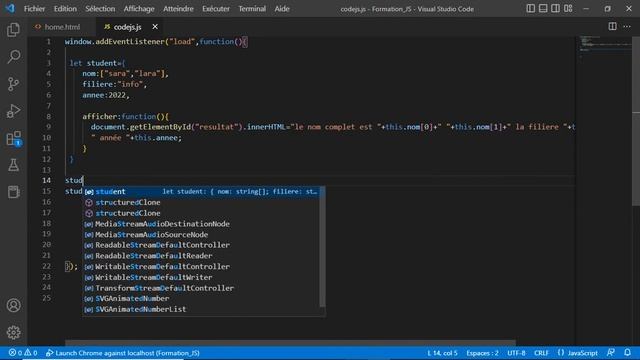Click the afficher function definition line

pos(125,116)
